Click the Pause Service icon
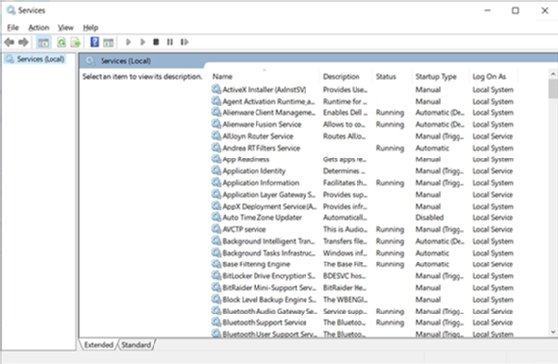This screenshot has height=364, width=558. click(x=170, y=42)
